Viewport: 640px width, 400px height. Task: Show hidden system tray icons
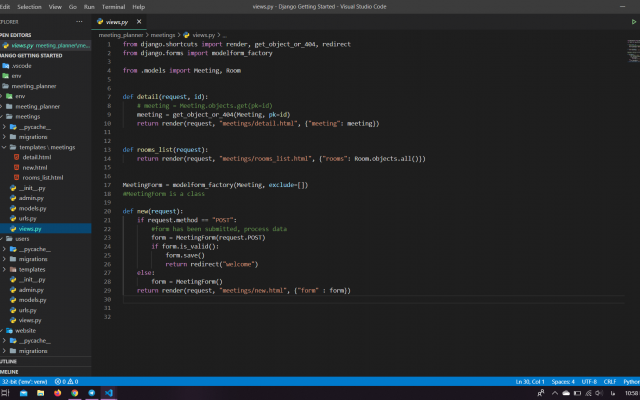click(555, 393)
